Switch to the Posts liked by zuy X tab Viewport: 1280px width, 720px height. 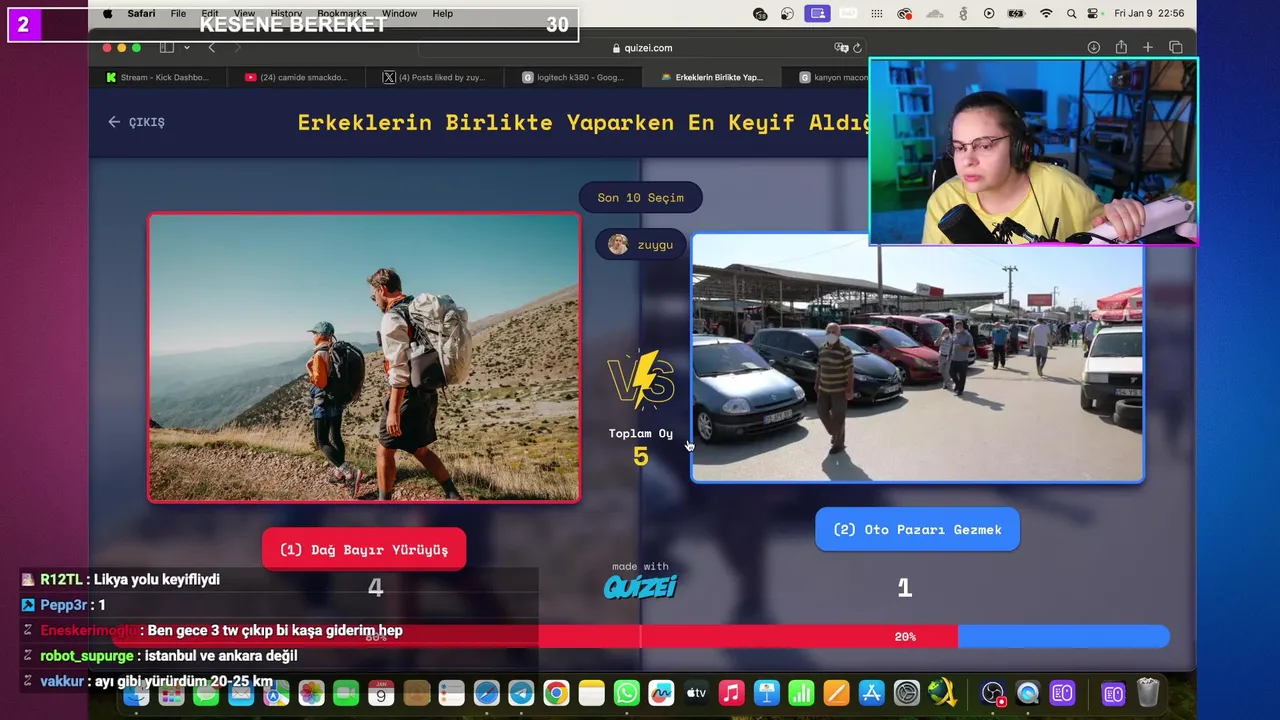[434, 77]
